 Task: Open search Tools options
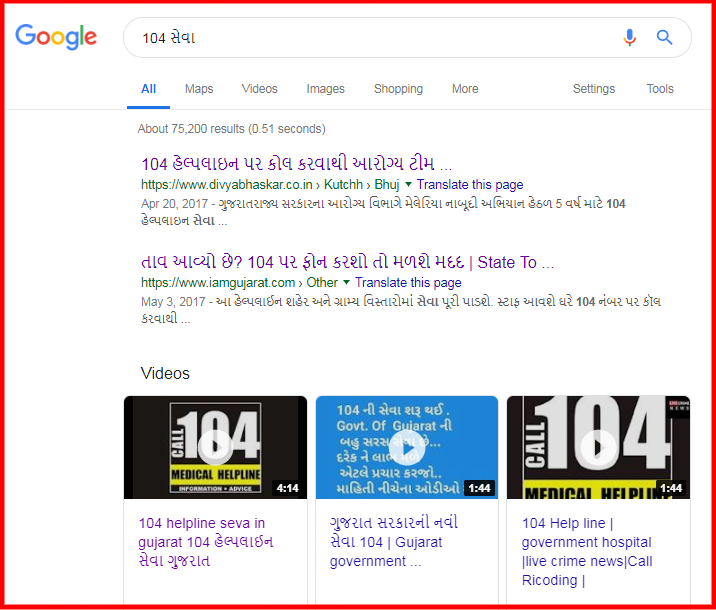[x=660, y=89]
